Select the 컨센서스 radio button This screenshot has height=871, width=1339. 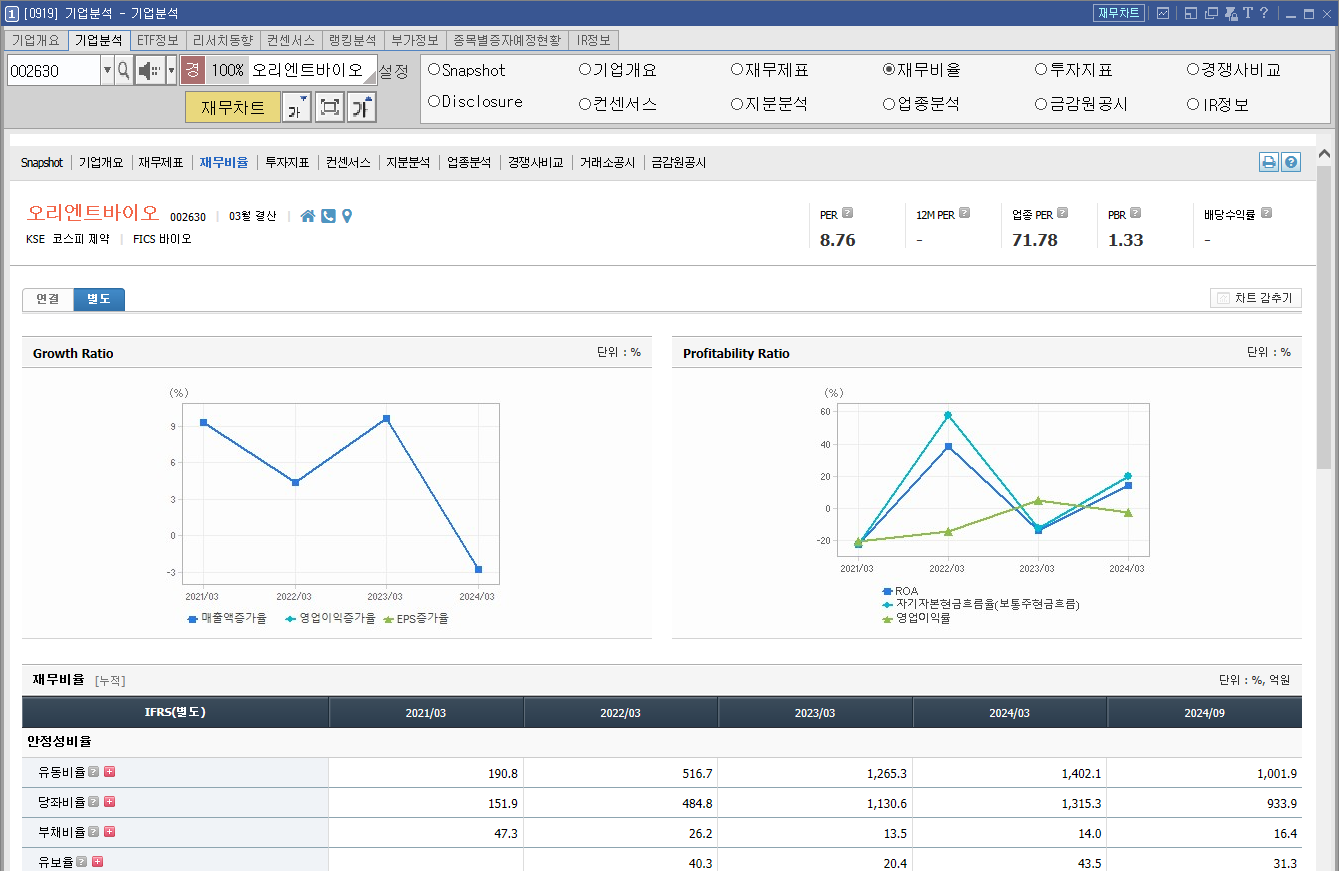point(585,104)
